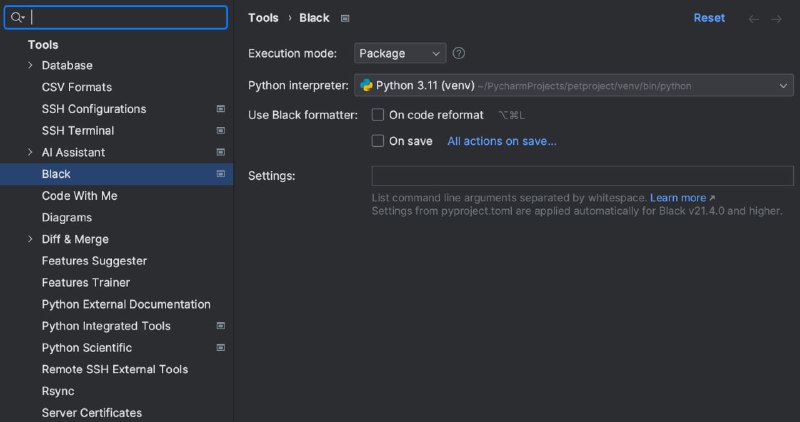This screenshot has height=422, width=800.
Task: Select CSV Formats settings page
Action: click(x=77, y=87)
